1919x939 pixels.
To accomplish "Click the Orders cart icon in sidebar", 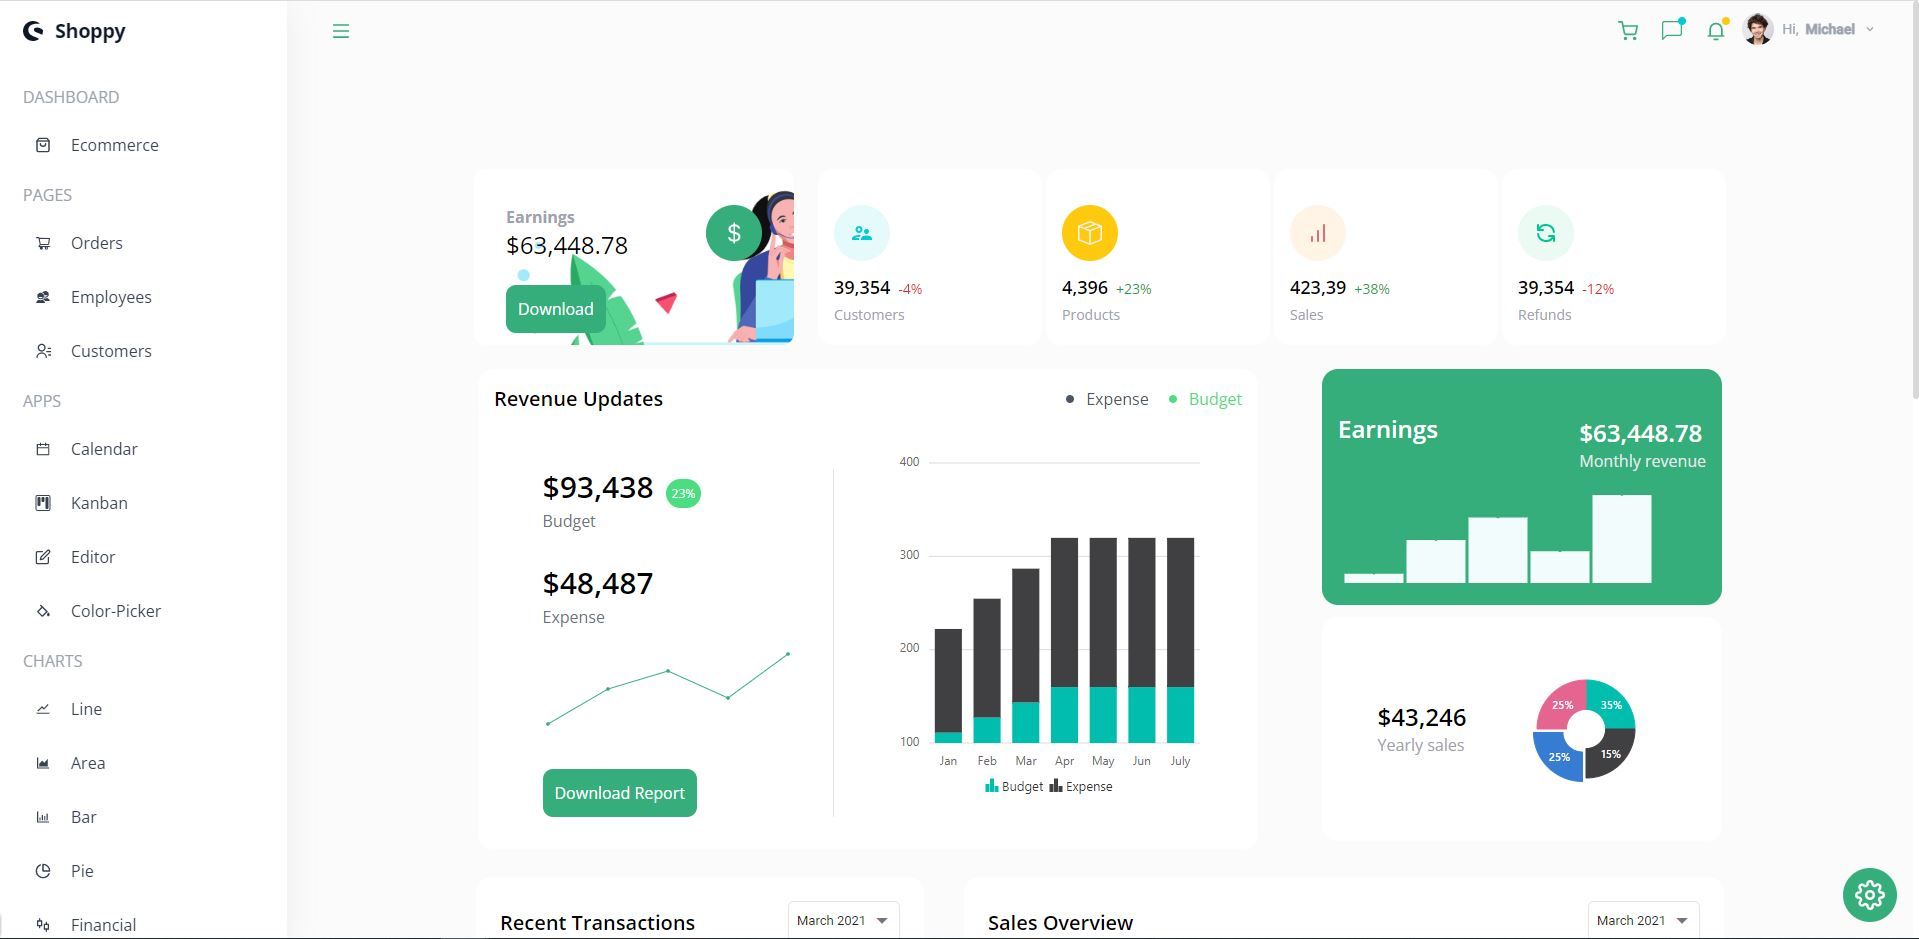I will (43, 243).
